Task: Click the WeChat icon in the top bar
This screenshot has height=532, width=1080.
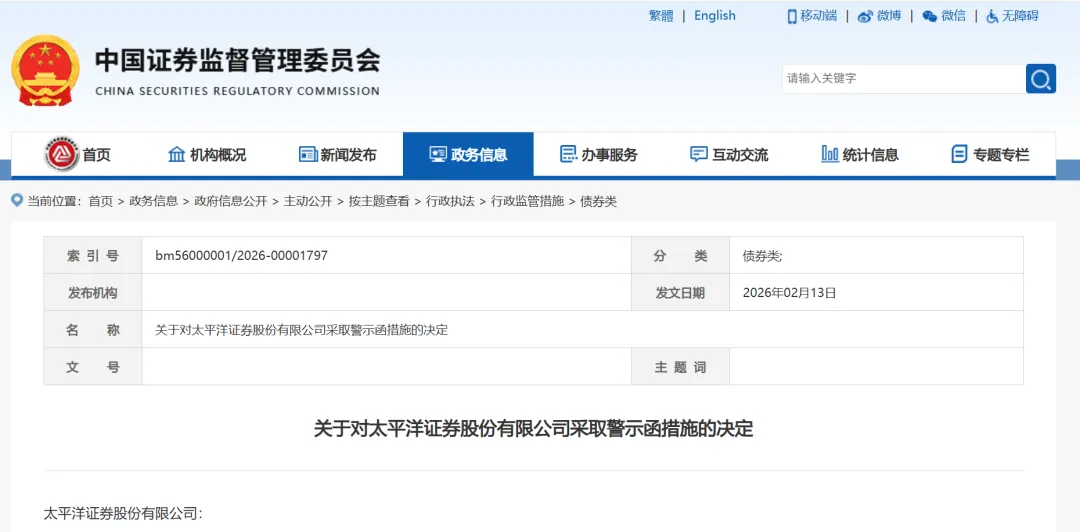Action: pyautogui.click(x=930, y=17)
